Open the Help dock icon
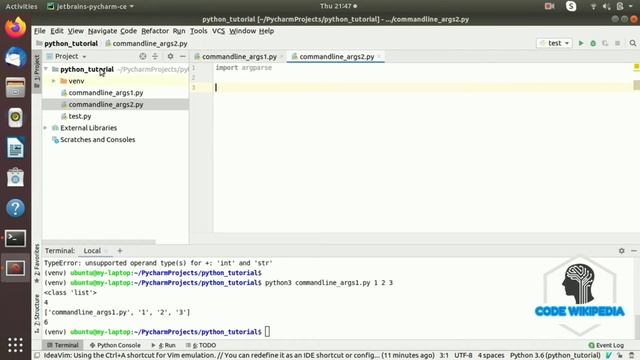The height and width of the screenshot is (360, 640). pyautogui.click(x=16, y=208)
